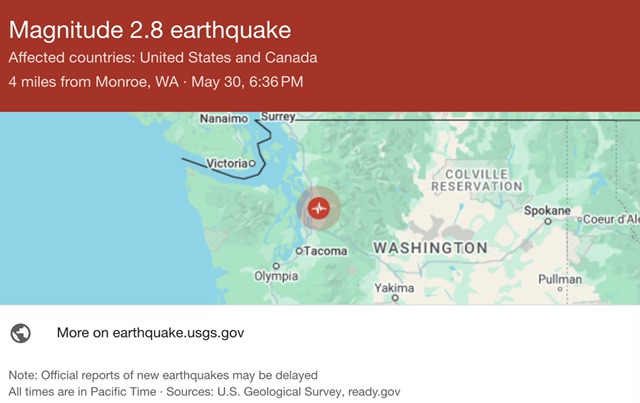Click the ready.gov source text
Screen dimensions: 640x403
pyautogui.click(x=374, y=391)
